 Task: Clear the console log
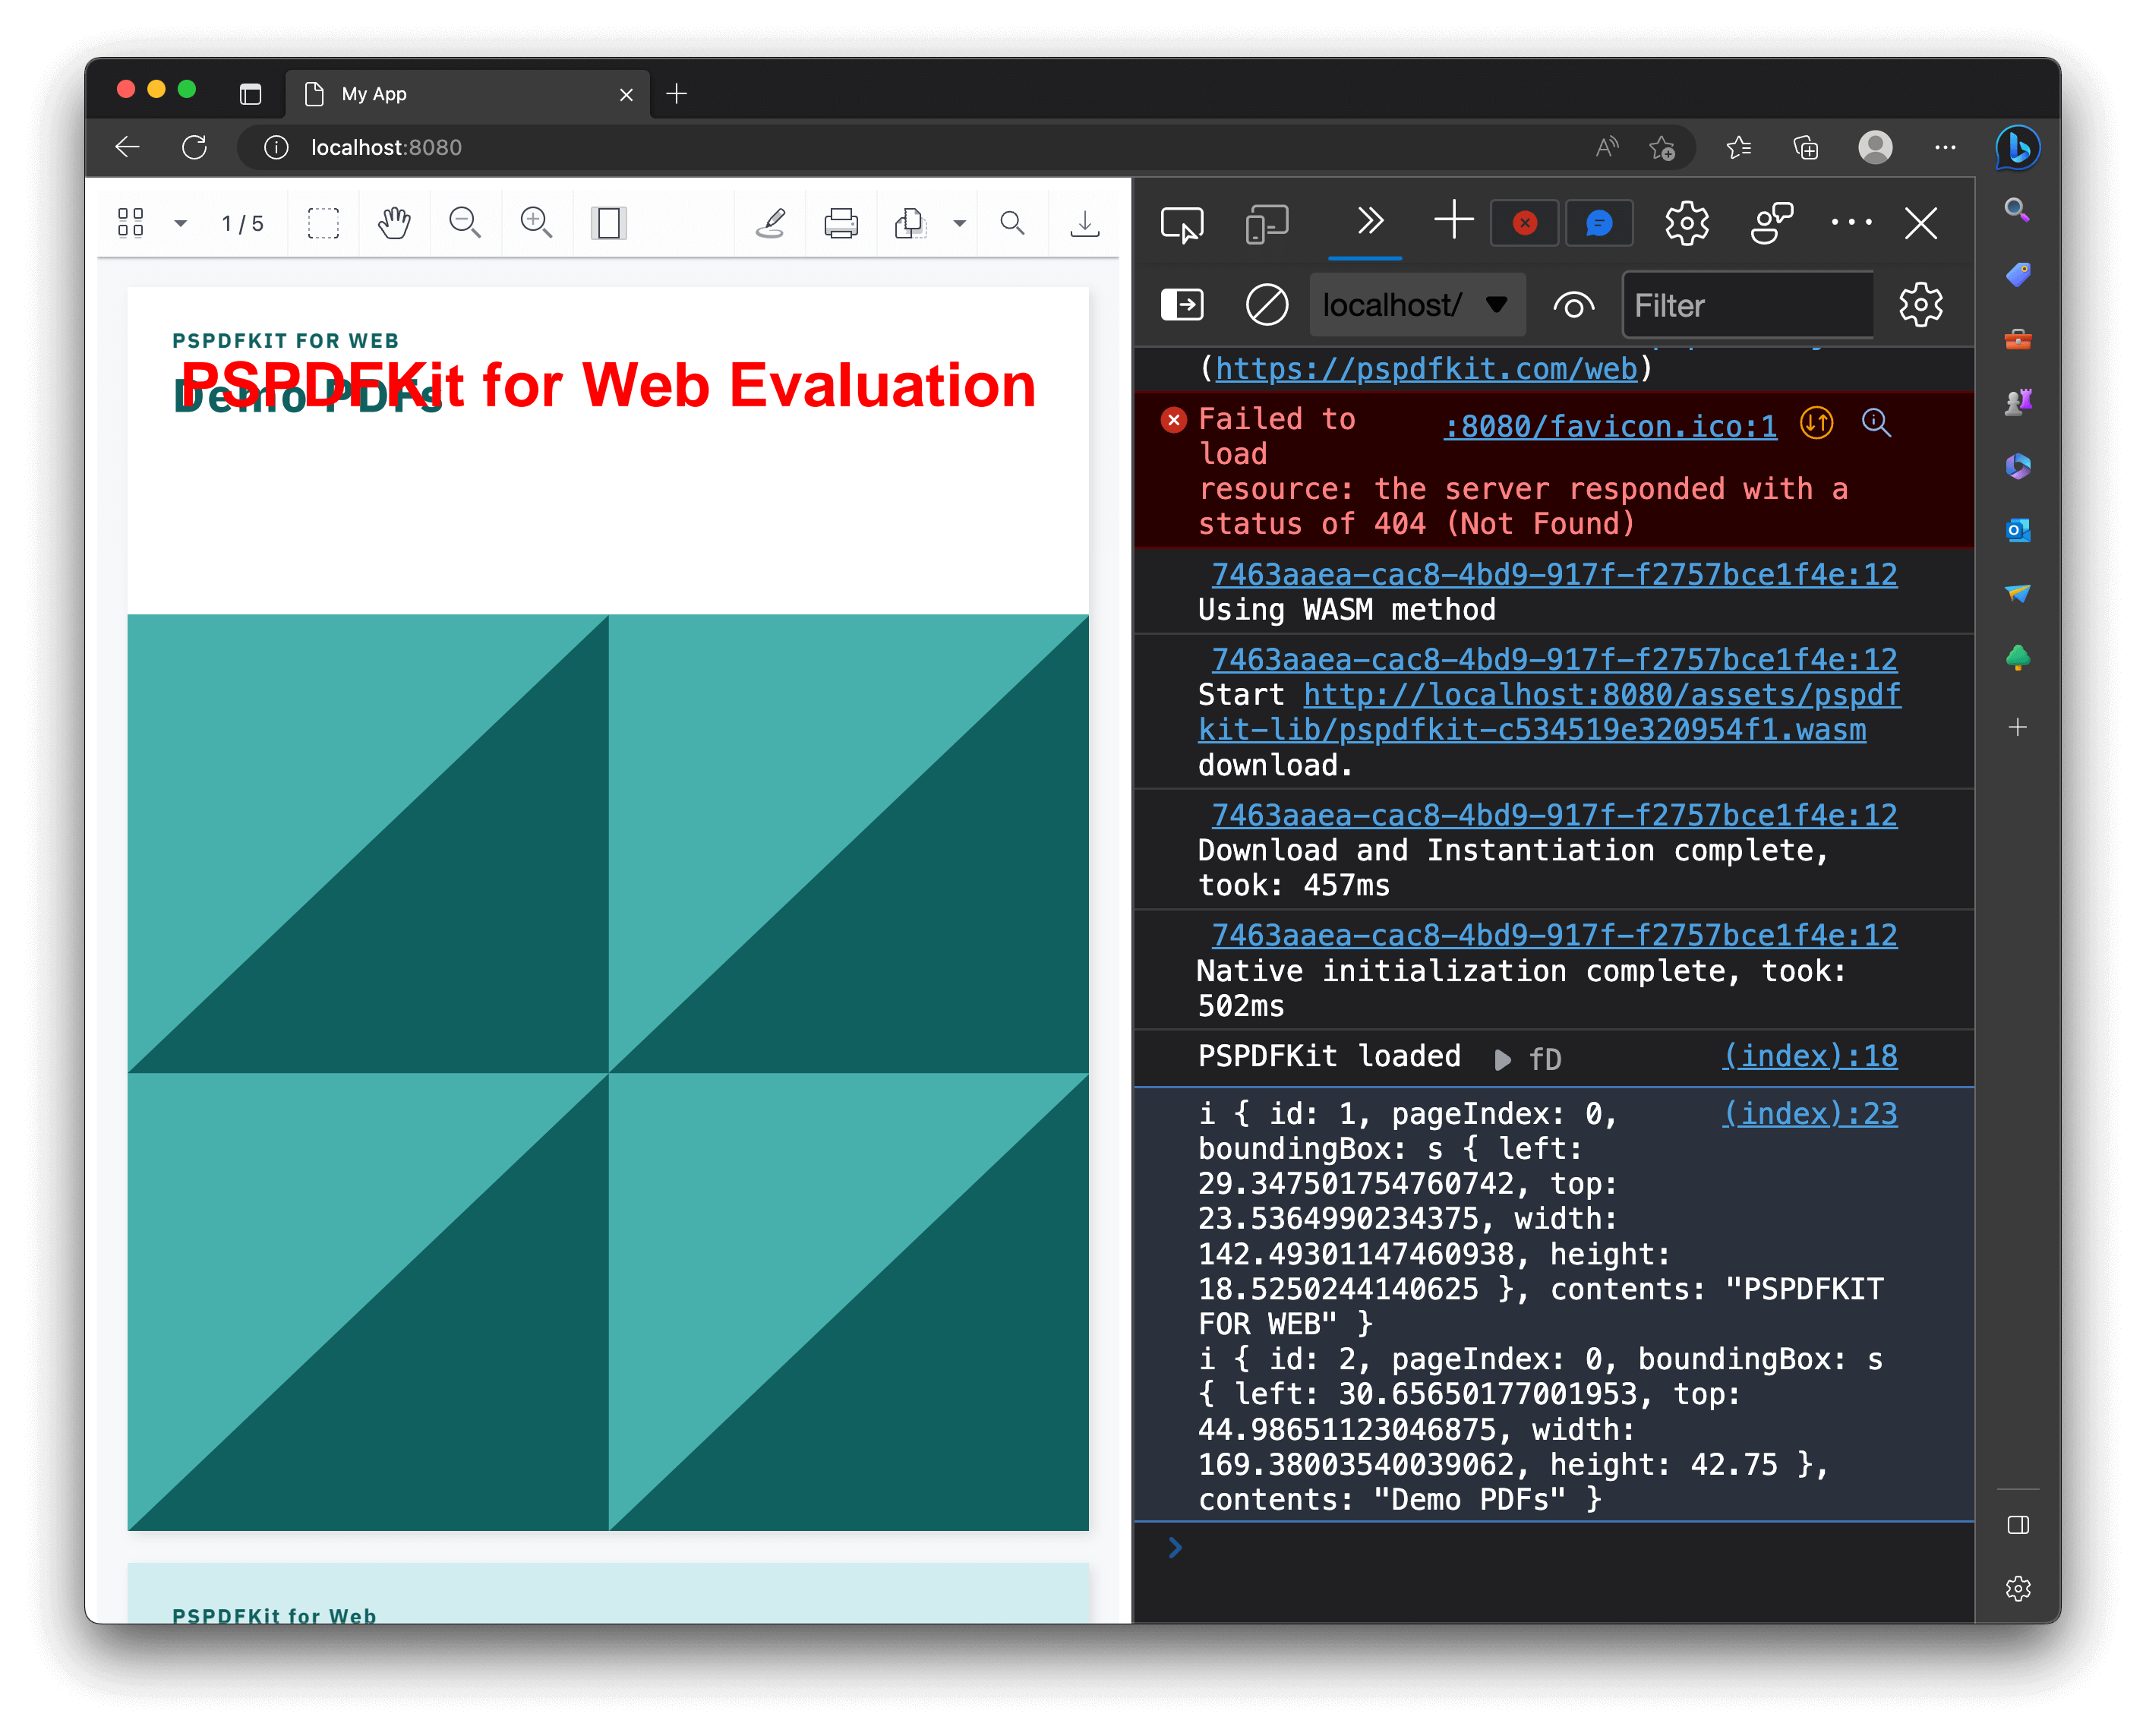(x=1266, y=304)
